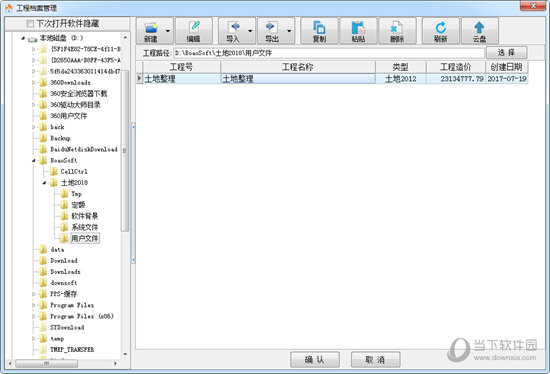Expand the PPS-缓存 folder node
Screen dimensions: 550x374
tap(34, 294)
